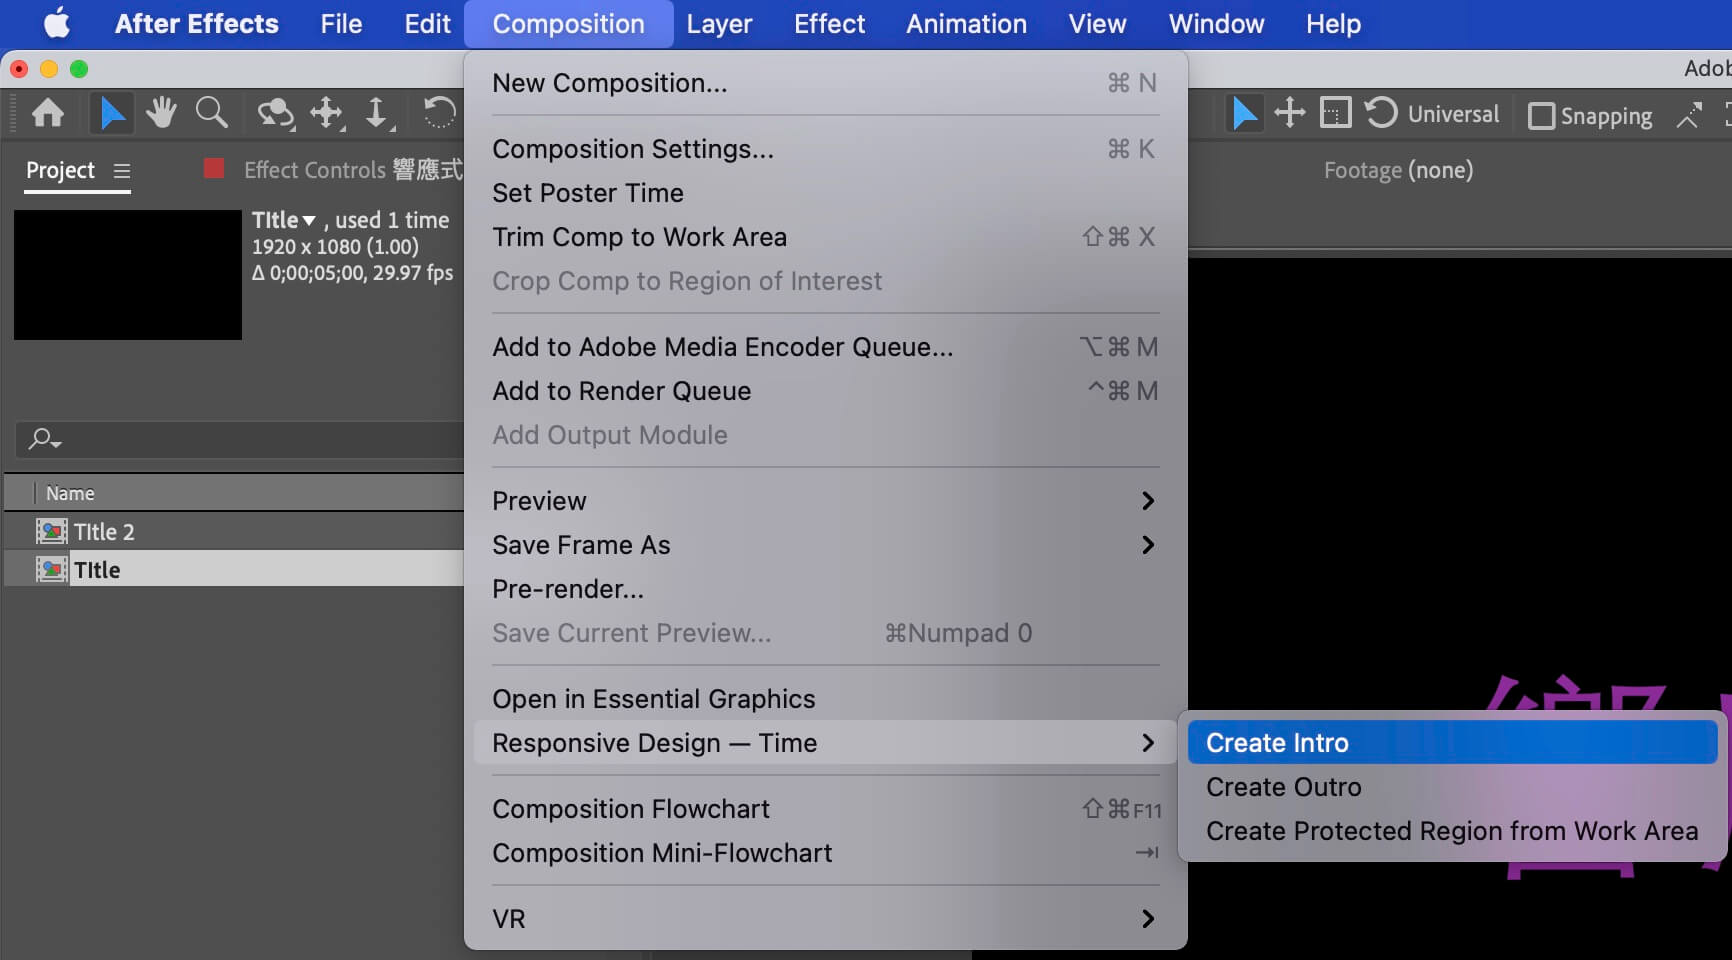
Task: Click the blue arrow selection icon right toolbar
Action: pos(1243,113)
